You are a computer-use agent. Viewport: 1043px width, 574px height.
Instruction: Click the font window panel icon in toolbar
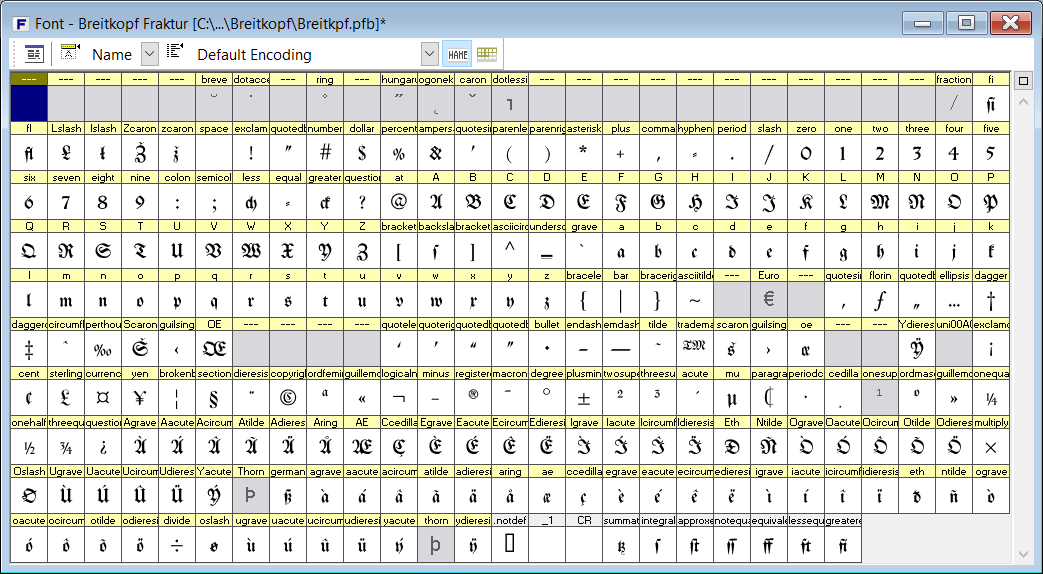click(35, 54)
